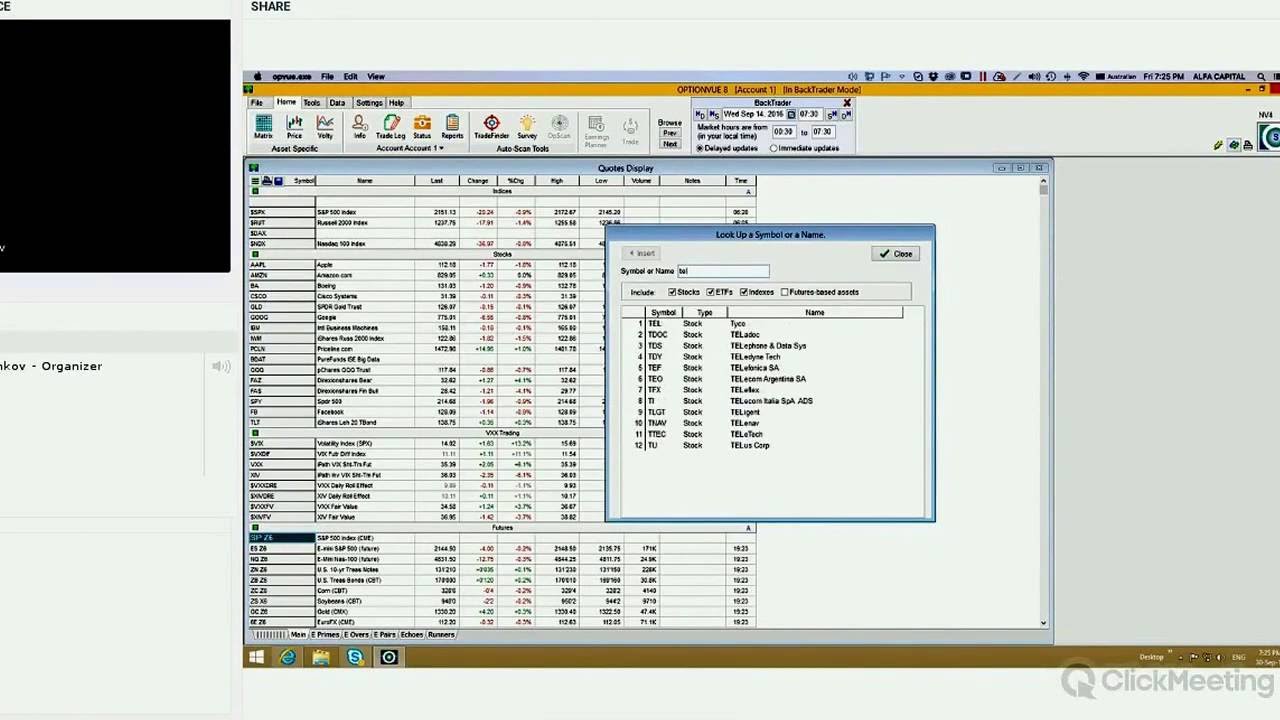Collapse the VXX Trading section
The image size is (1280, 720).
tap(255, 433)
